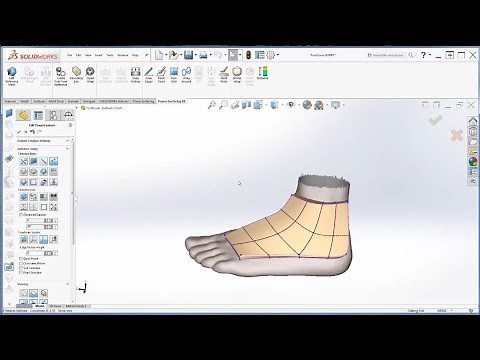480x360 pixels.
Task: Select the Draw Edges pencil tool
Action: (x=149, y=74)
